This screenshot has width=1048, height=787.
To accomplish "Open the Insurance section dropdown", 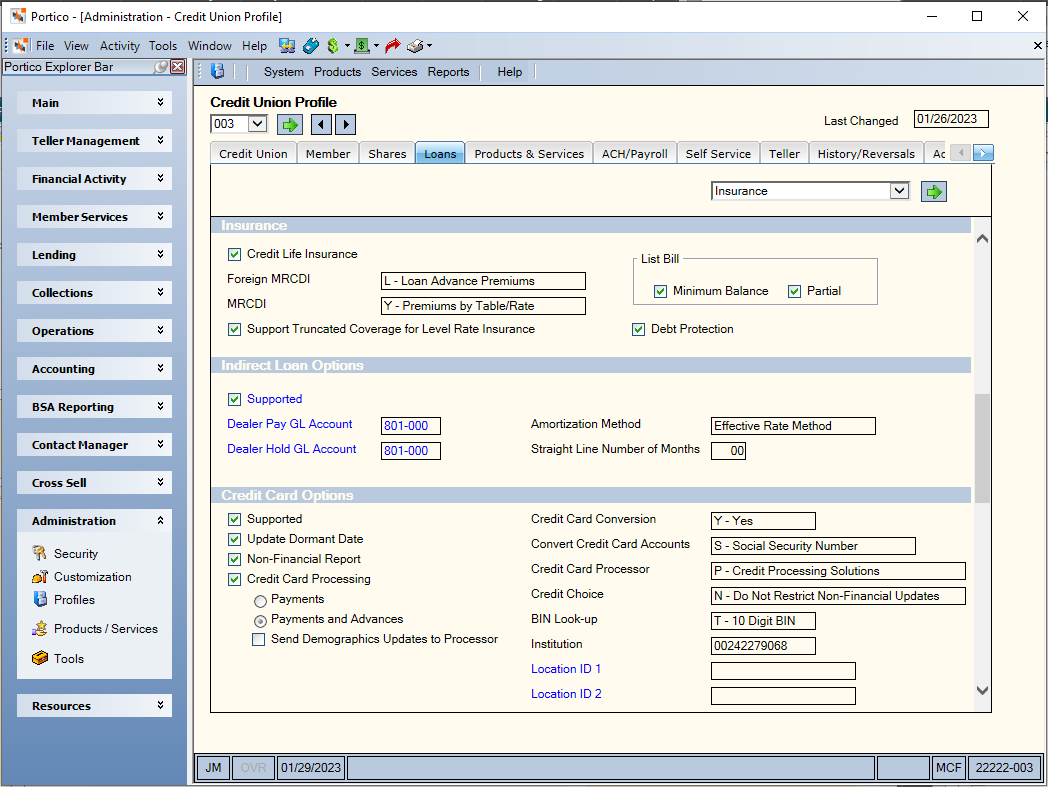I will [x=900, y=191].
